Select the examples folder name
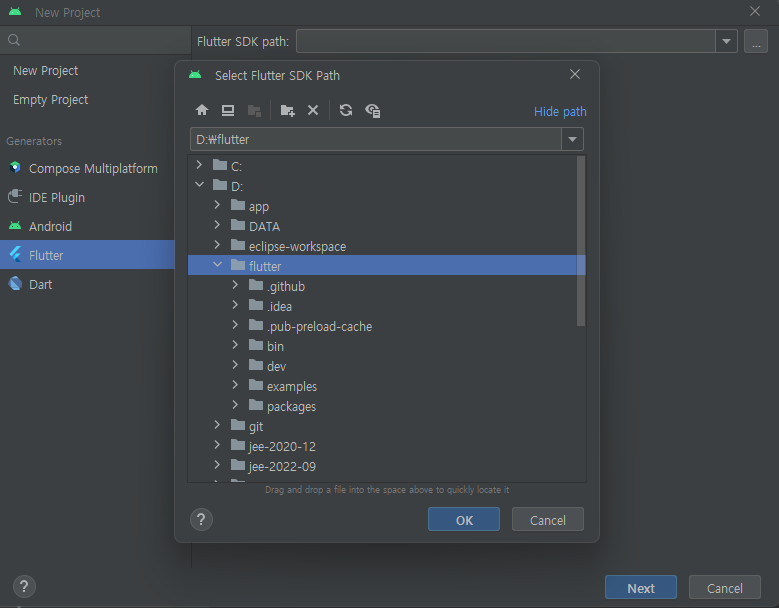 tap(292, 386)
